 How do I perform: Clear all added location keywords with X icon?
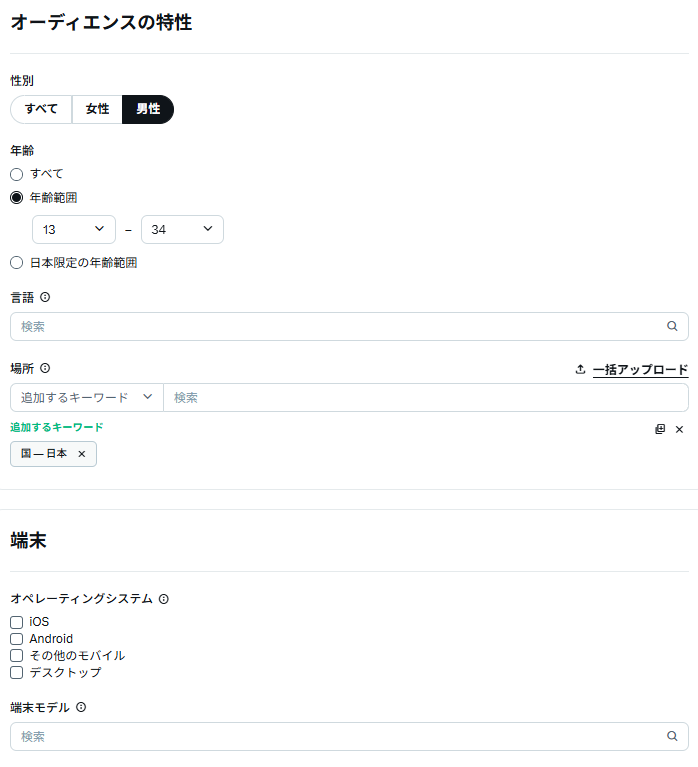(679, 429)
